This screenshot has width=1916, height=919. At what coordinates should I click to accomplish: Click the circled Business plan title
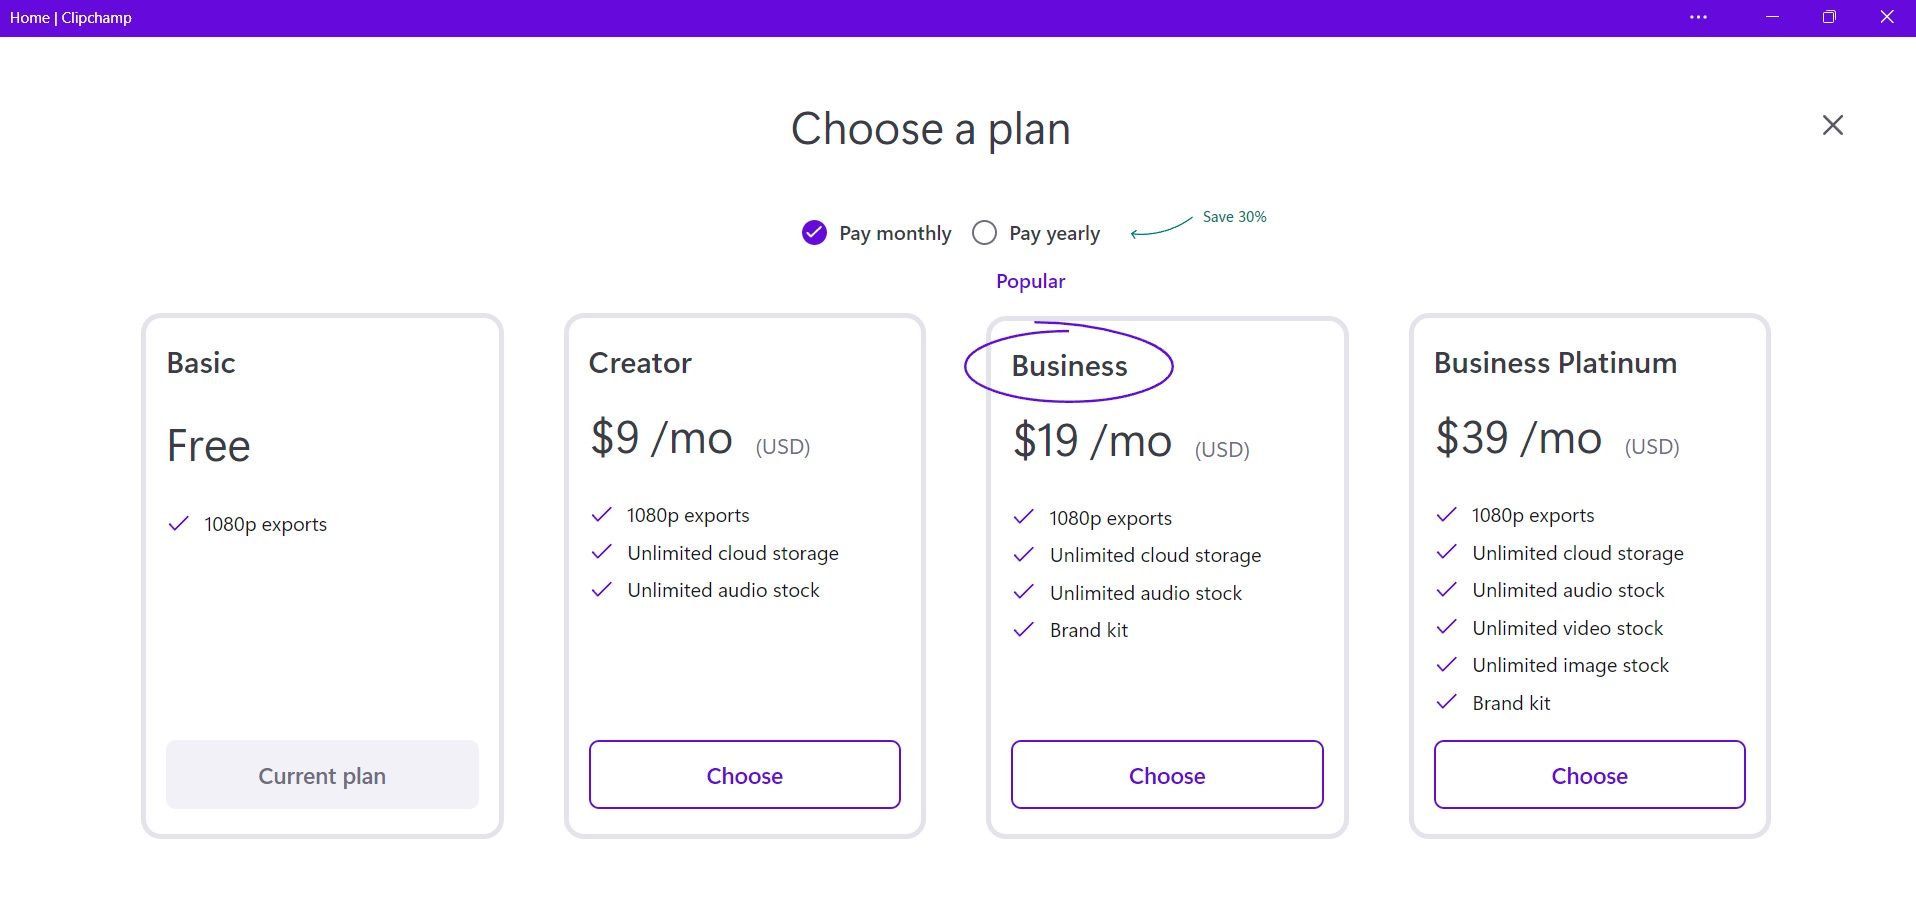coord(1068,365)
